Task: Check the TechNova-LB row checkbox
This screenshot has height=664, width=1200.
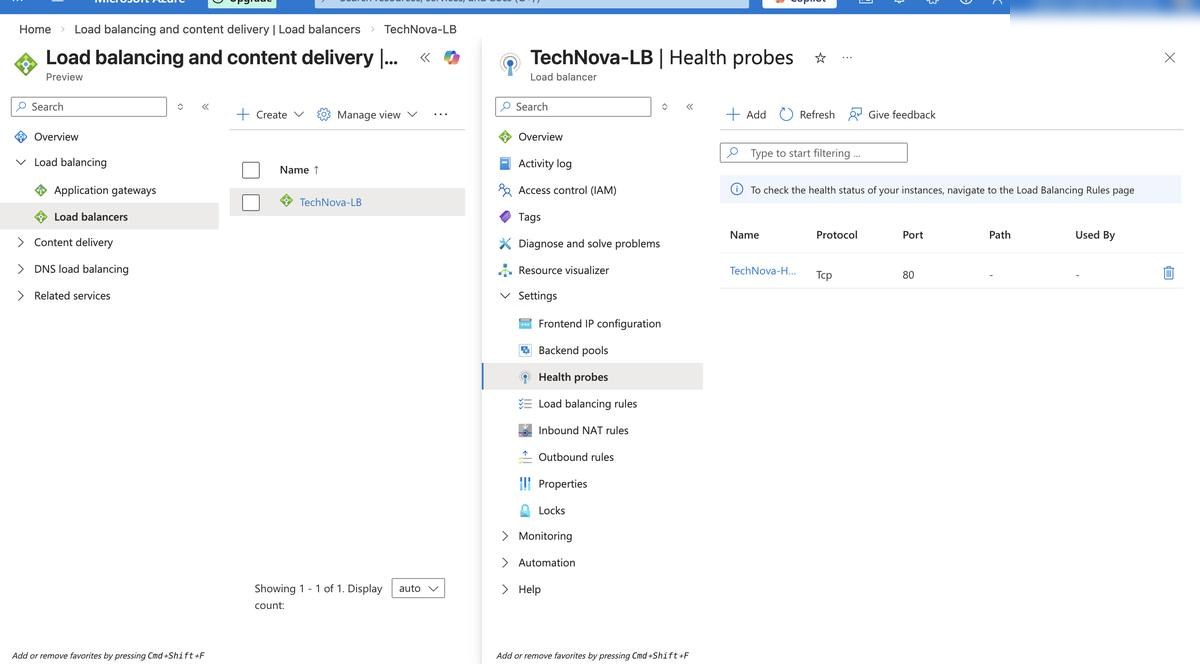Action: (251, 203)
